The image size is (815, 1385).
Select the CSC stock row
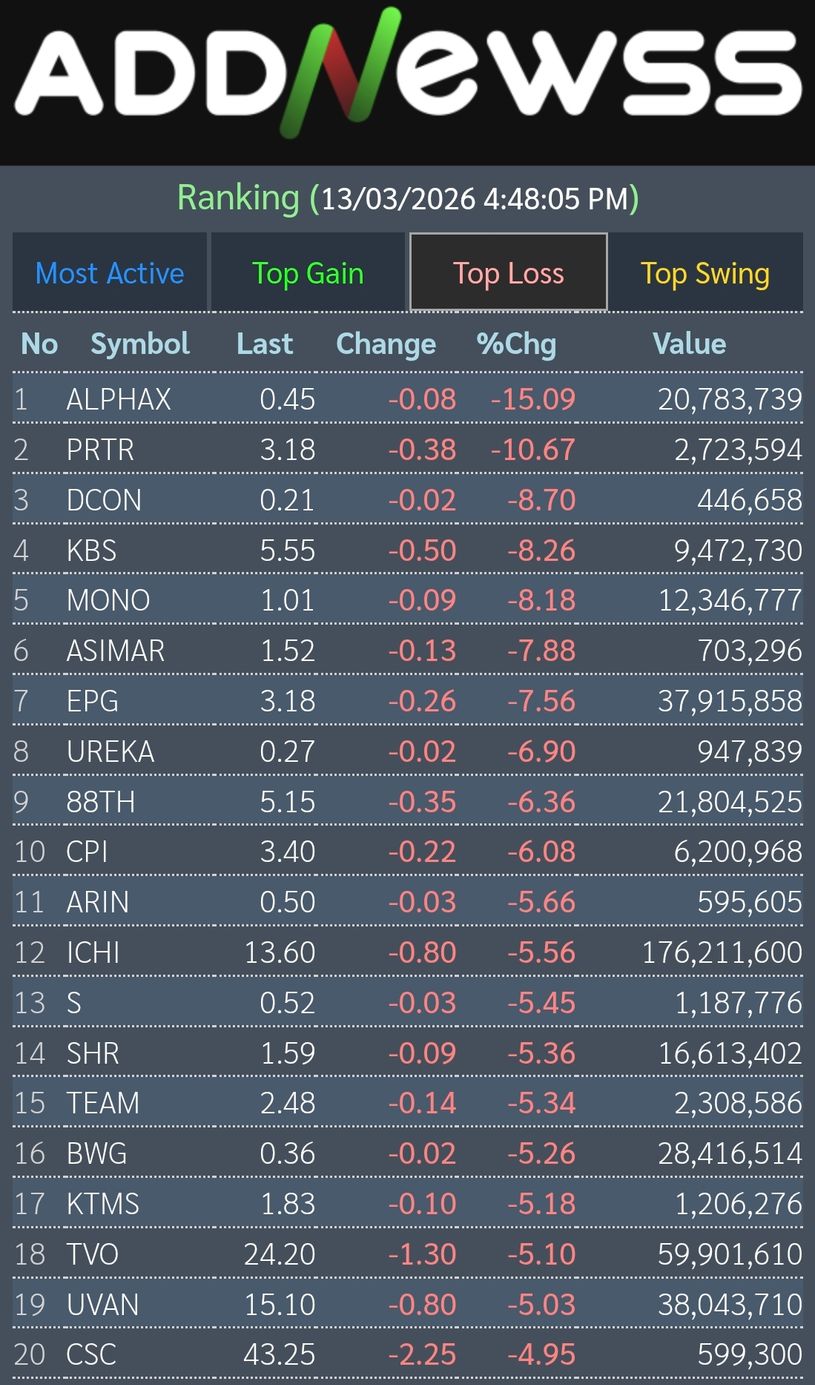pyautogui.click(x=91, y=1355)
